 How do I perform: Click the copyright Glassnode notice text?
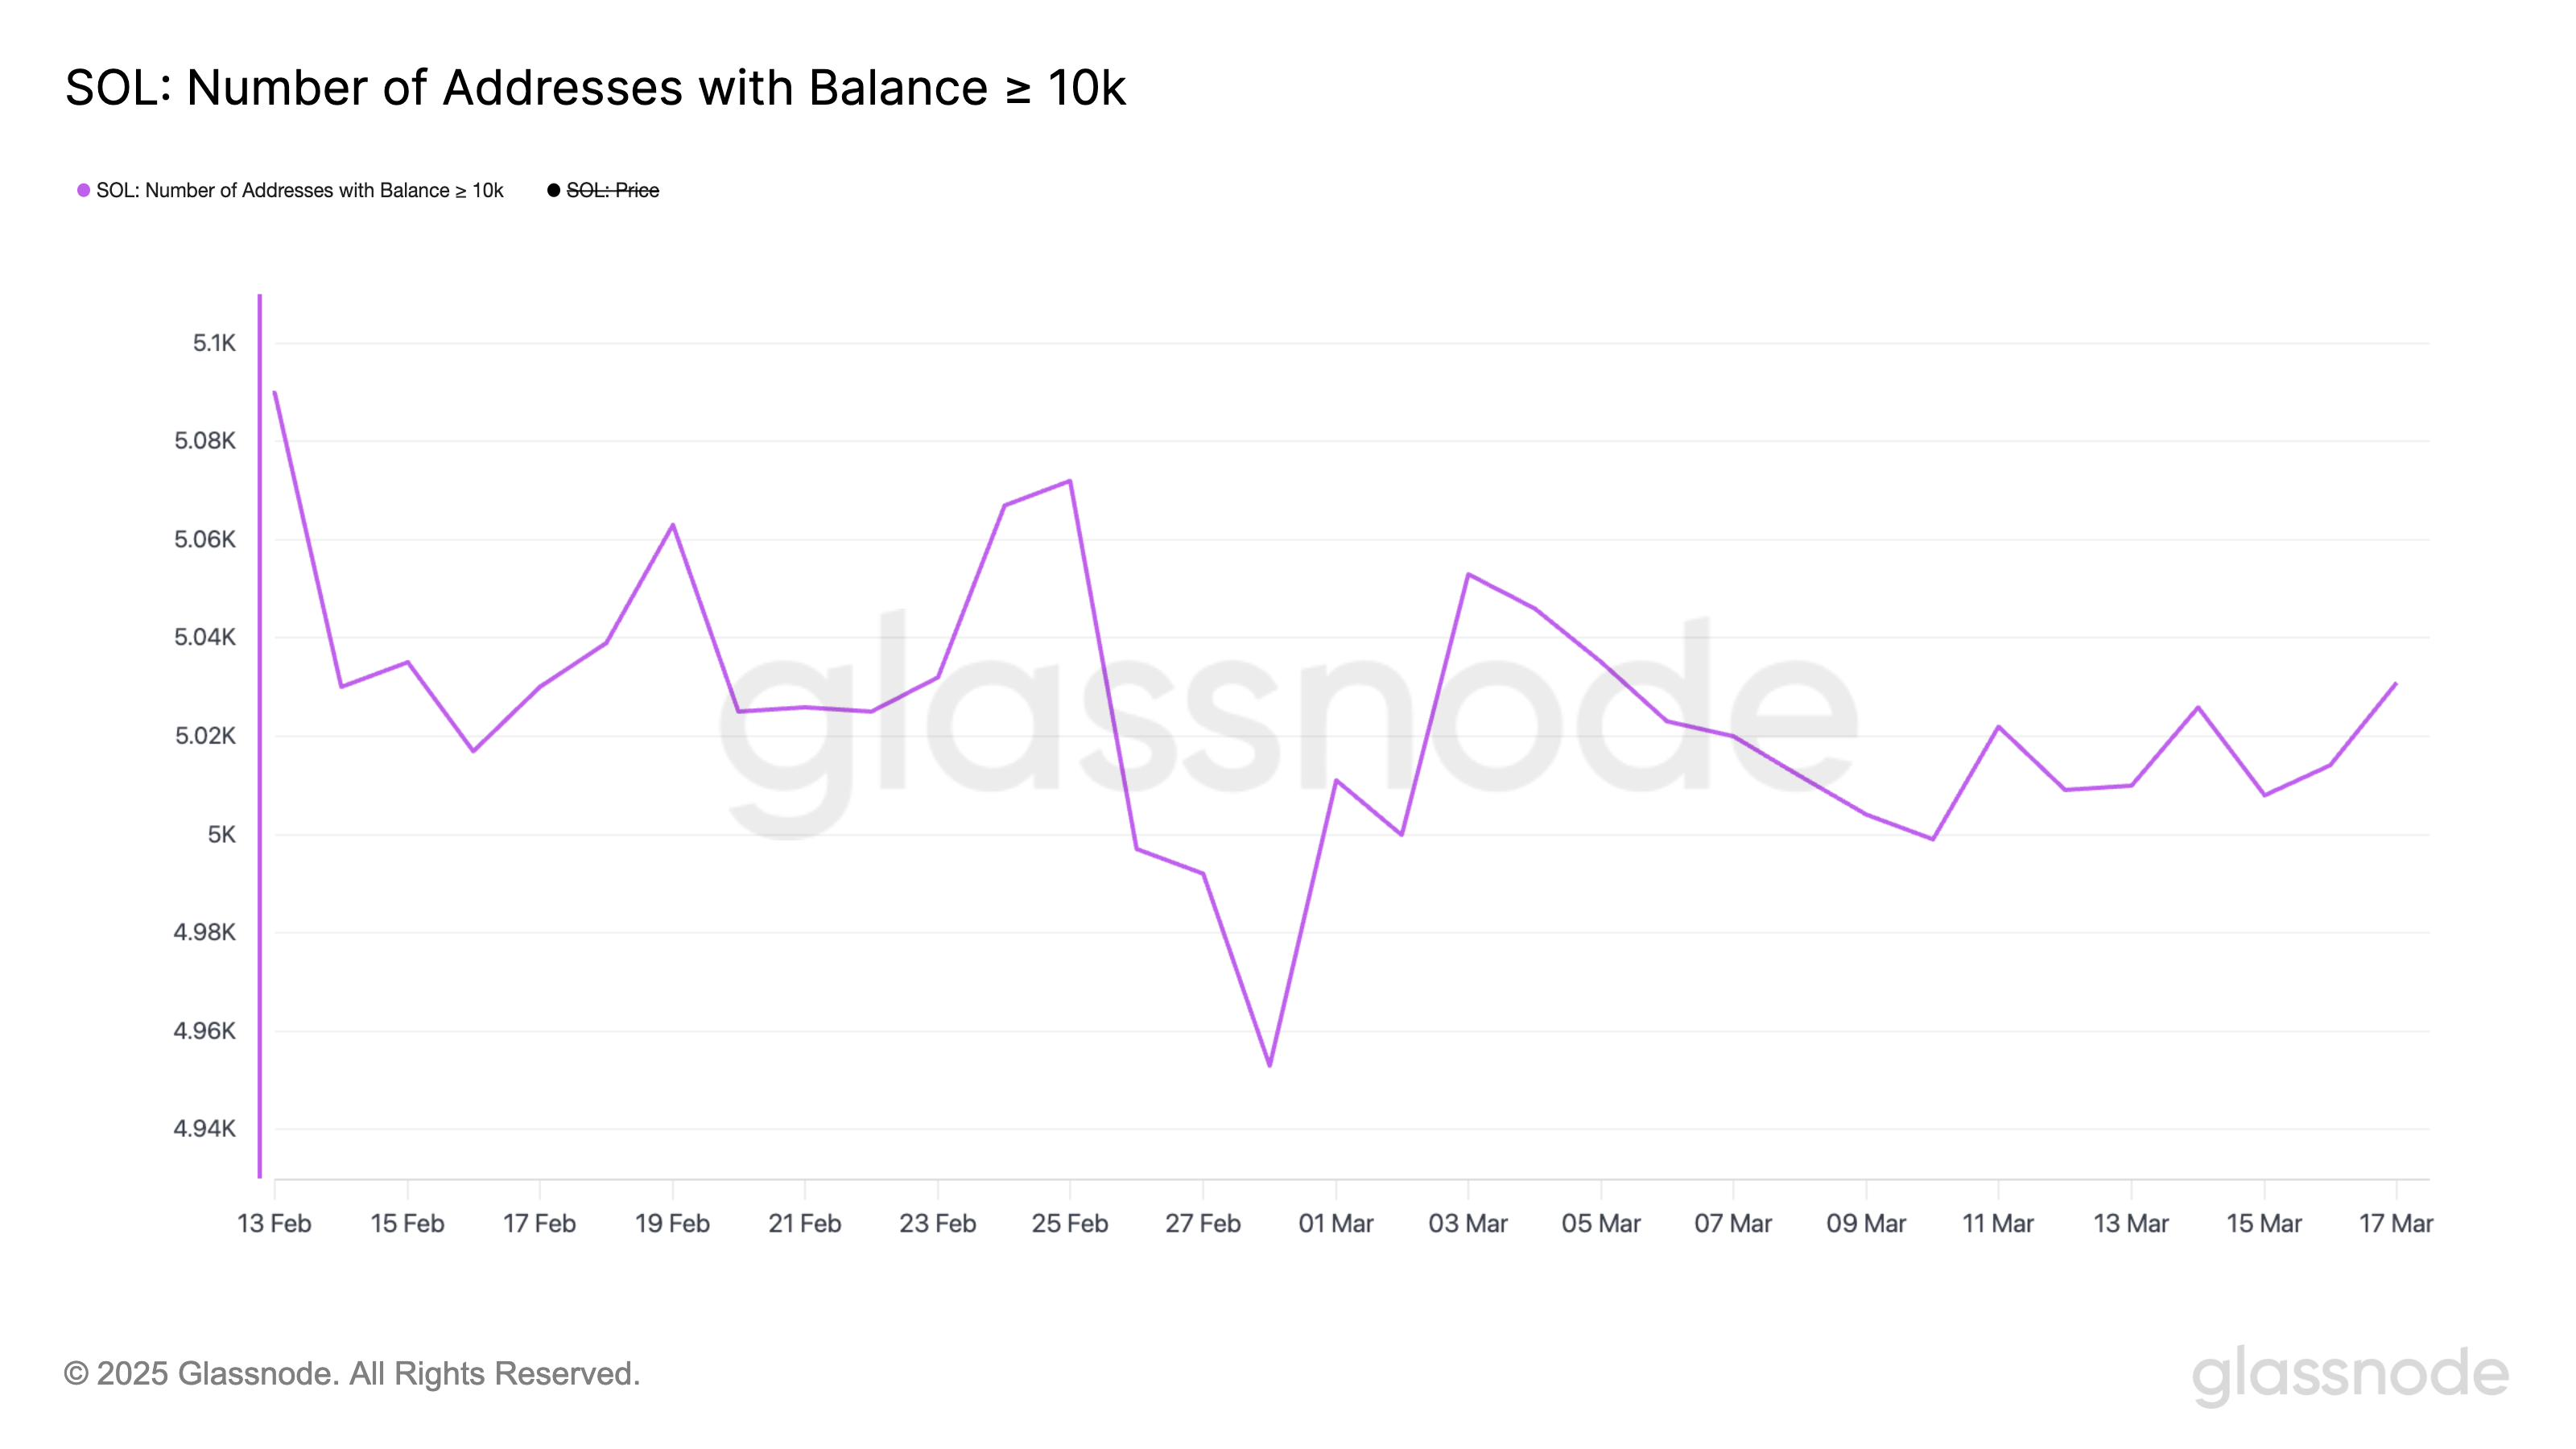(x=352, y=1374)
